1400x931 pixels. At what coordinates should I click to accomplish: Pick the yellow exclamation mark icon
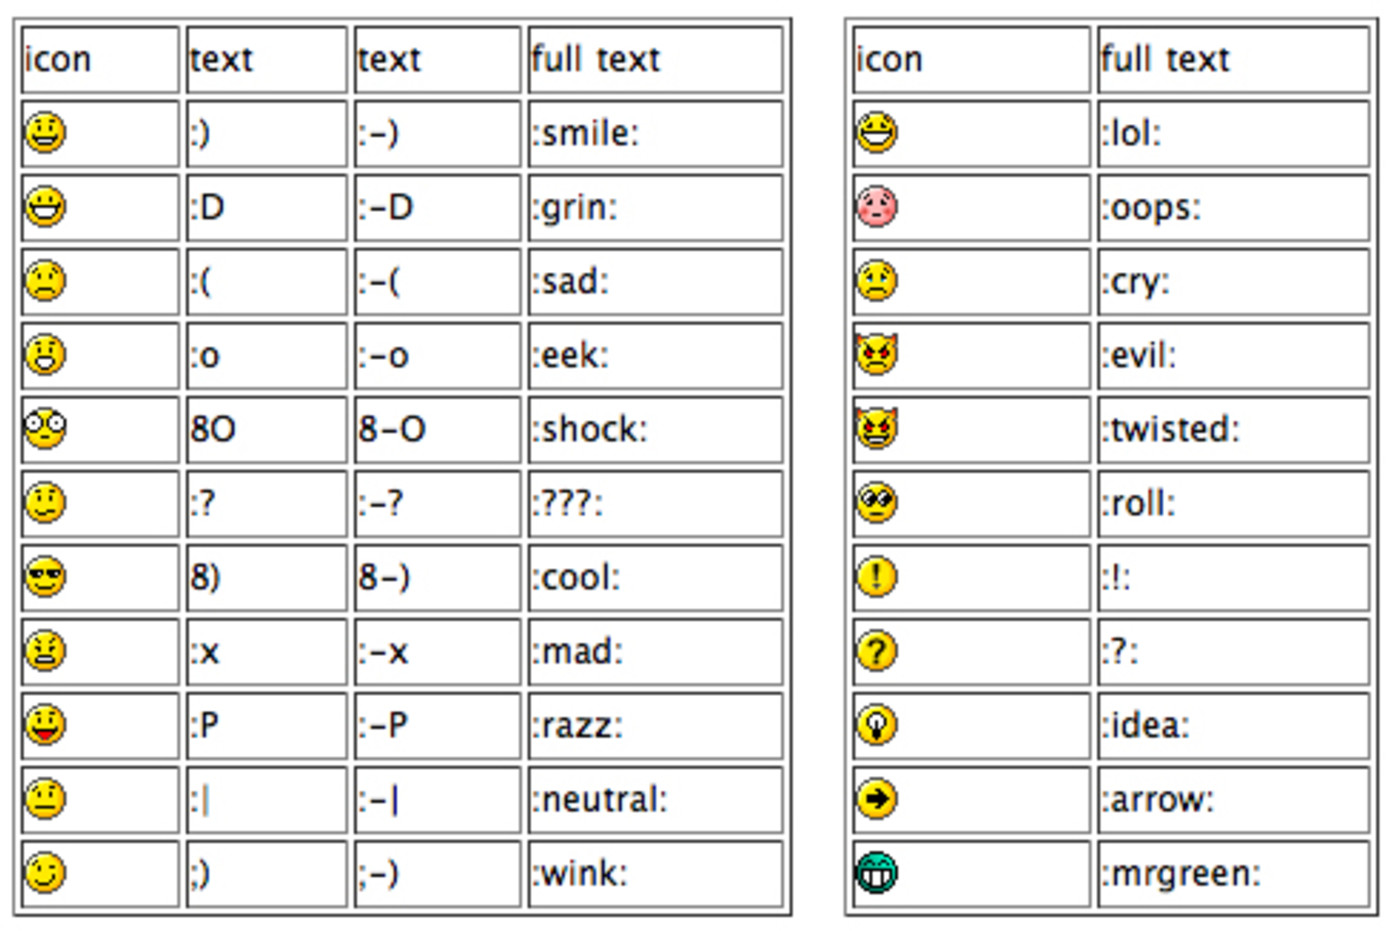coord(877,577)
